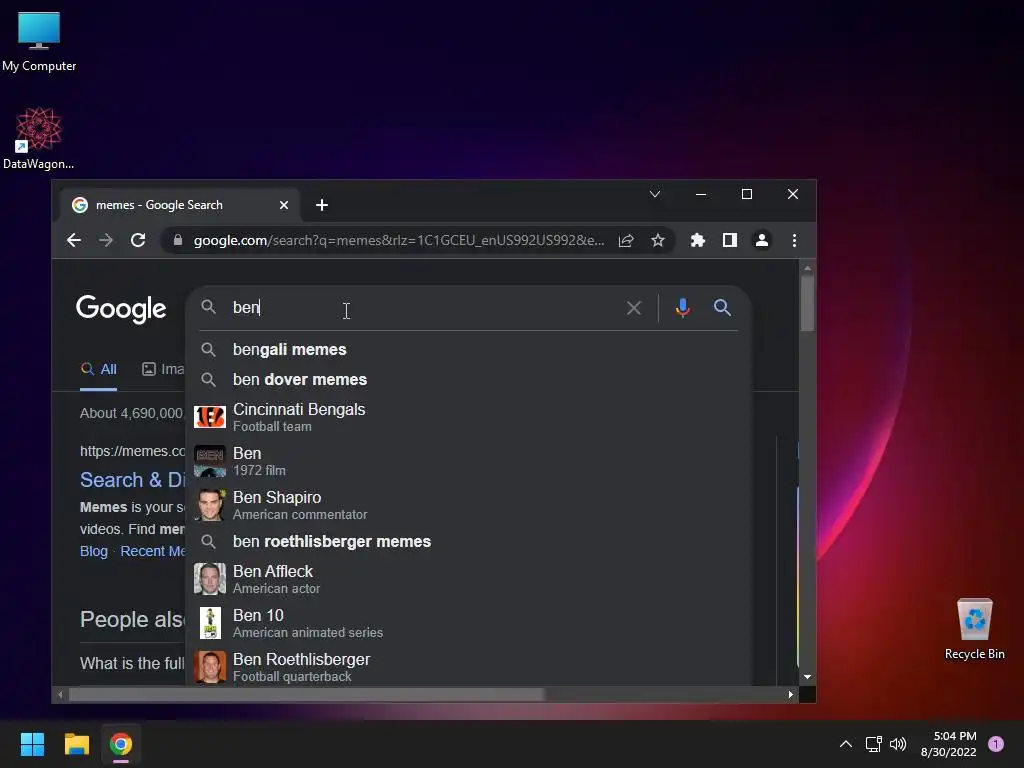Image resolution: width=1024 pixels, height=768 pixels.
Task: Click the scroll down arrow in Chrome
Action: 807,677
